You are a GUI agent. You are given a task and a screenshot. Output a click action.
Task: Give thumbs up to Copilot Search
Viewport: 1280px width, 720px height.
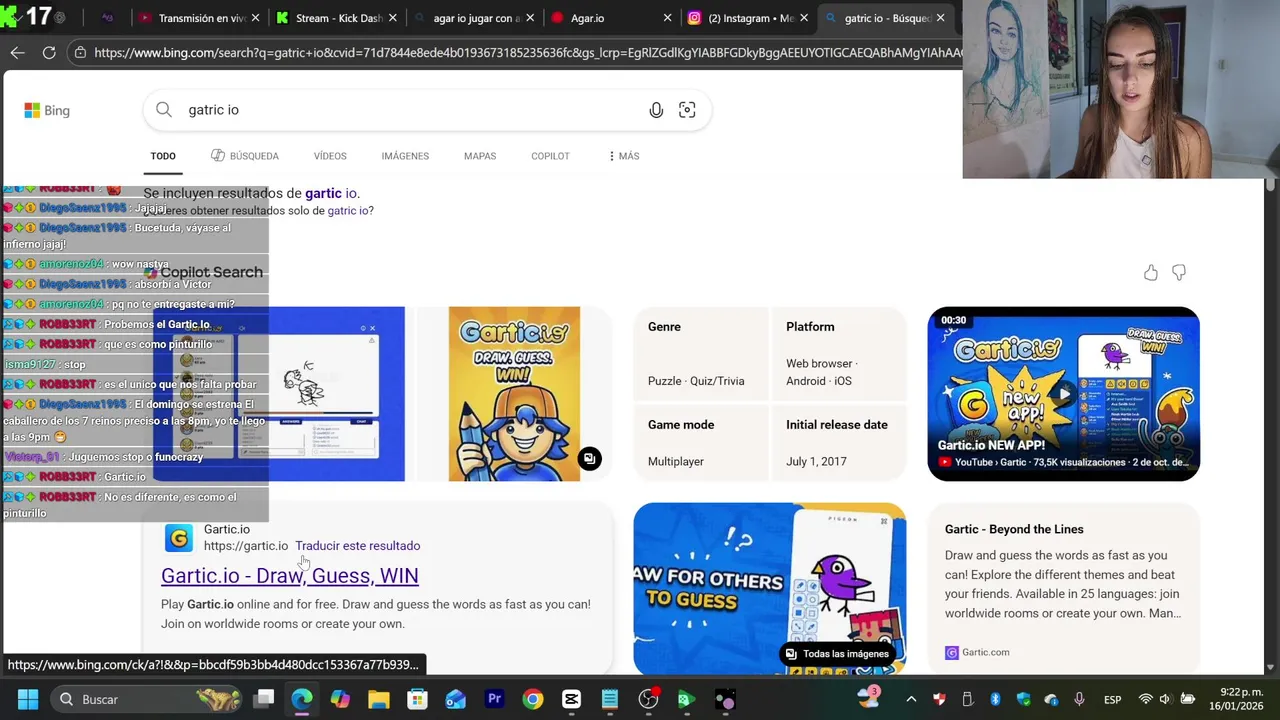tap(1151, 272)
